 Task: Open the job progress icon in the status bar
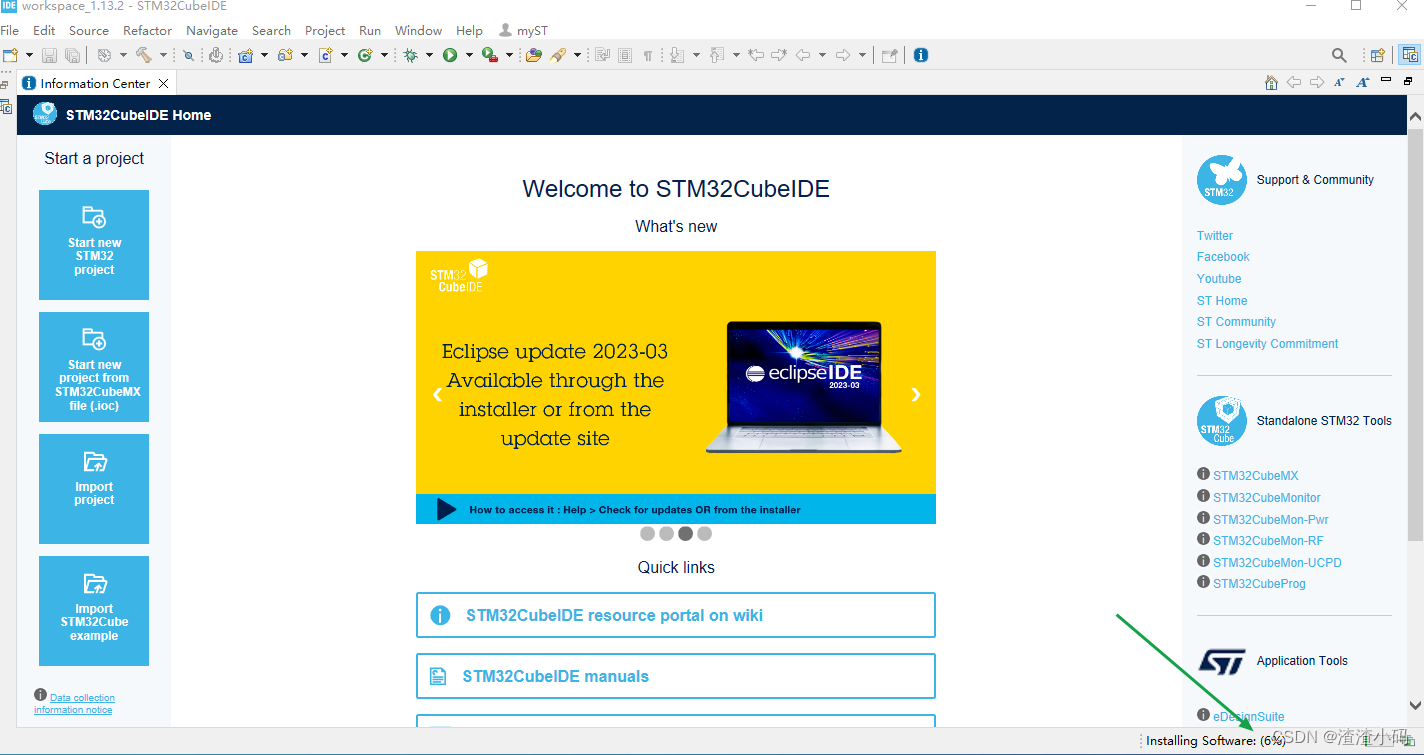[1409, 741]
